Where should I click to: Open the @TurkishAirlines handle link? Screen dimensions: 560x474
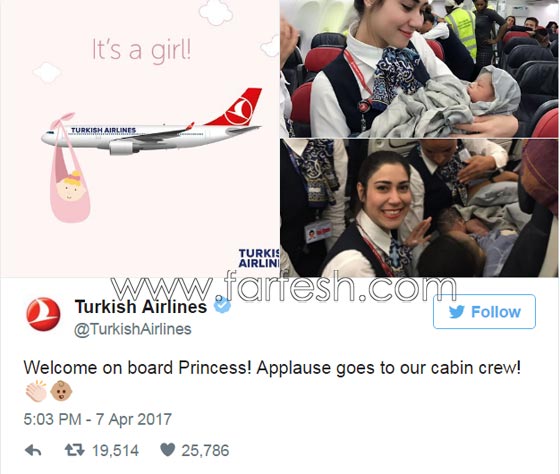pos(132,329)
